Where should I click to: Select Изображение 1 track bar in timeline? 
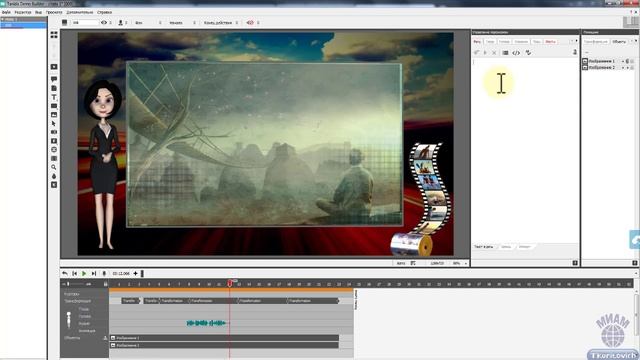coord(224,338)
